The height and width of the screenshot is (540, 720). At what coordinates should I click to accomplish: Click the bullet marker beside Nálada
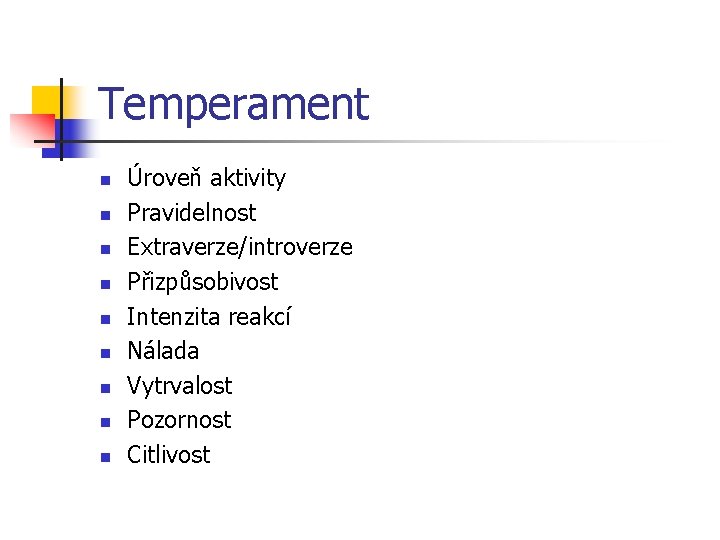point(102,354)
